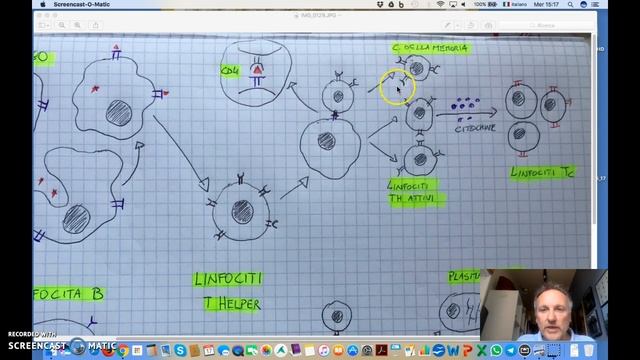Image resolution: width=640 pixels, height=360 pixels.
Task: Open Preview sidebar view dropdown
Action: pos(44,25)
